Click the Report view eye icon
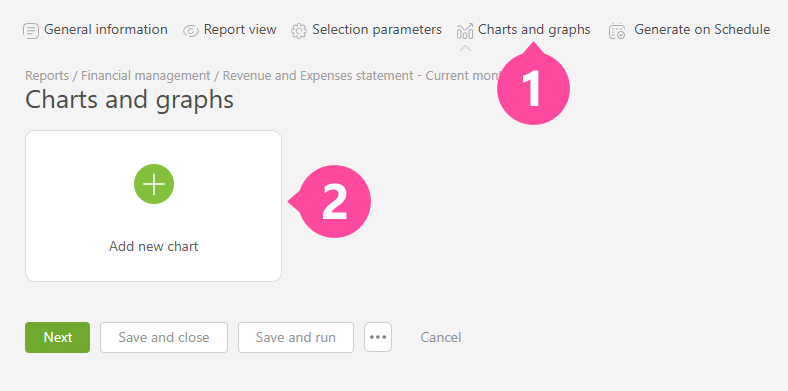The width and height of the screenshot is (788, 391). (191, 31)
